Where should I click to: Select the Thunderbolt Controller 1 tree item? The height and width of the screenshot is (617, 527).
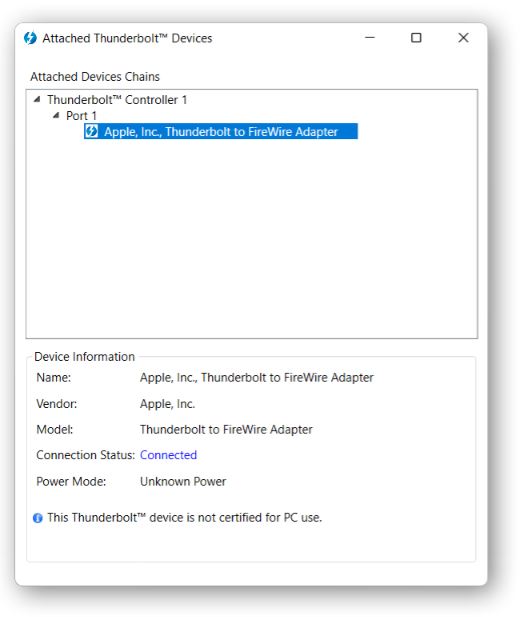pyautogui.click(x=117, y=100)
